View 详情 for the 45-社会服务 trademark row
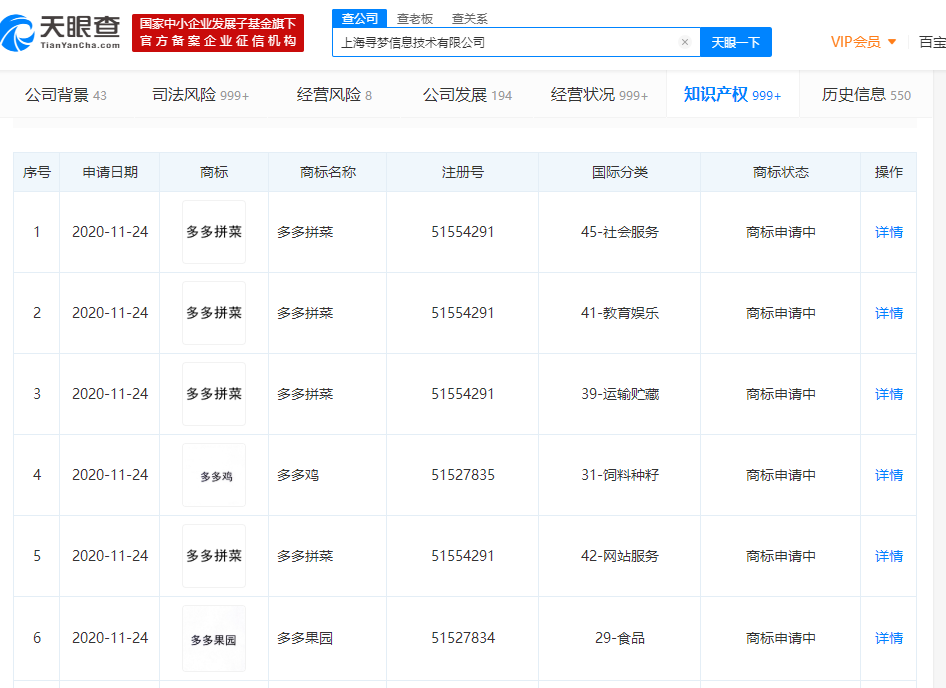 point(888,232)
